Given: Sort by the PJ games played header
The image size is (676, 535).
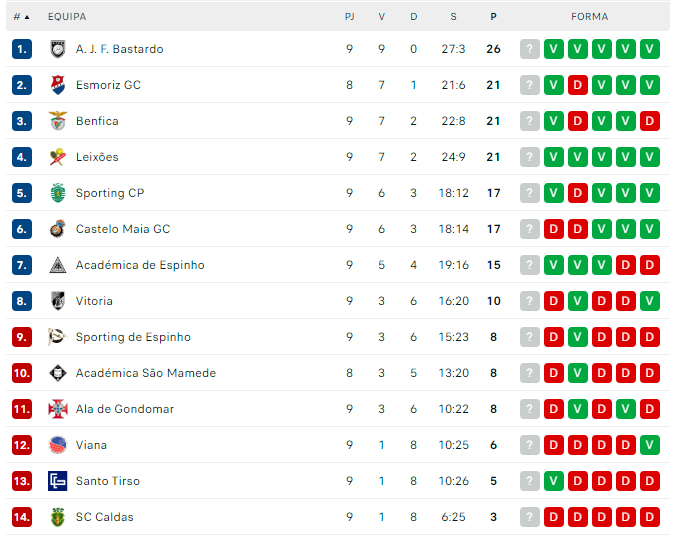Looking at the screenshot, I should (350, 17).
